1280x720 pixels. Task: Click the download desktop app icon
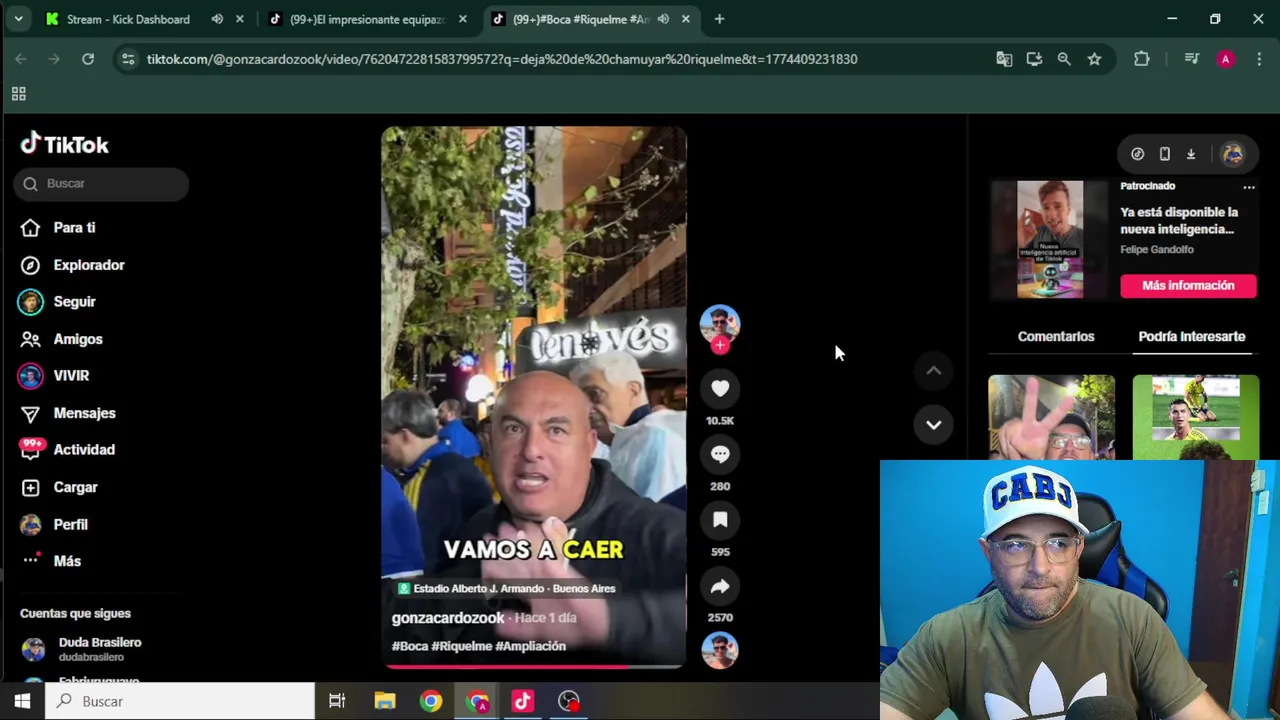click(1191, 154)
